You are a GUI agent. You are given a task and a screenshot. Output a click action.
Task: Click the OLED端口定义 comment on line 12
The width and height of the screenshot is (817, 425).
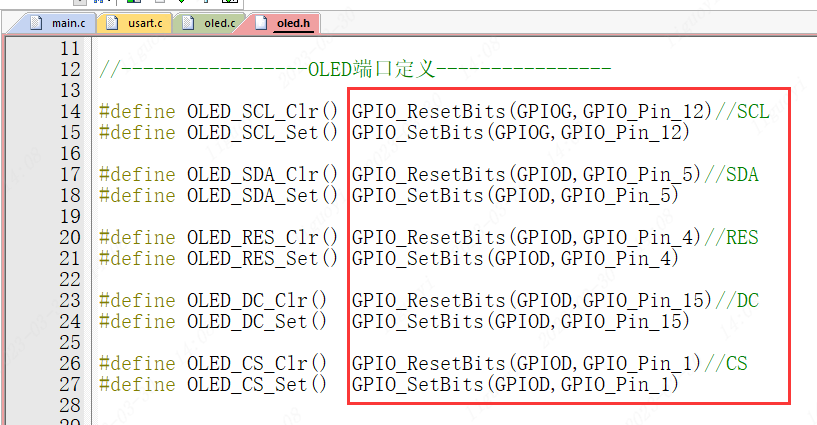click(355, 69)
